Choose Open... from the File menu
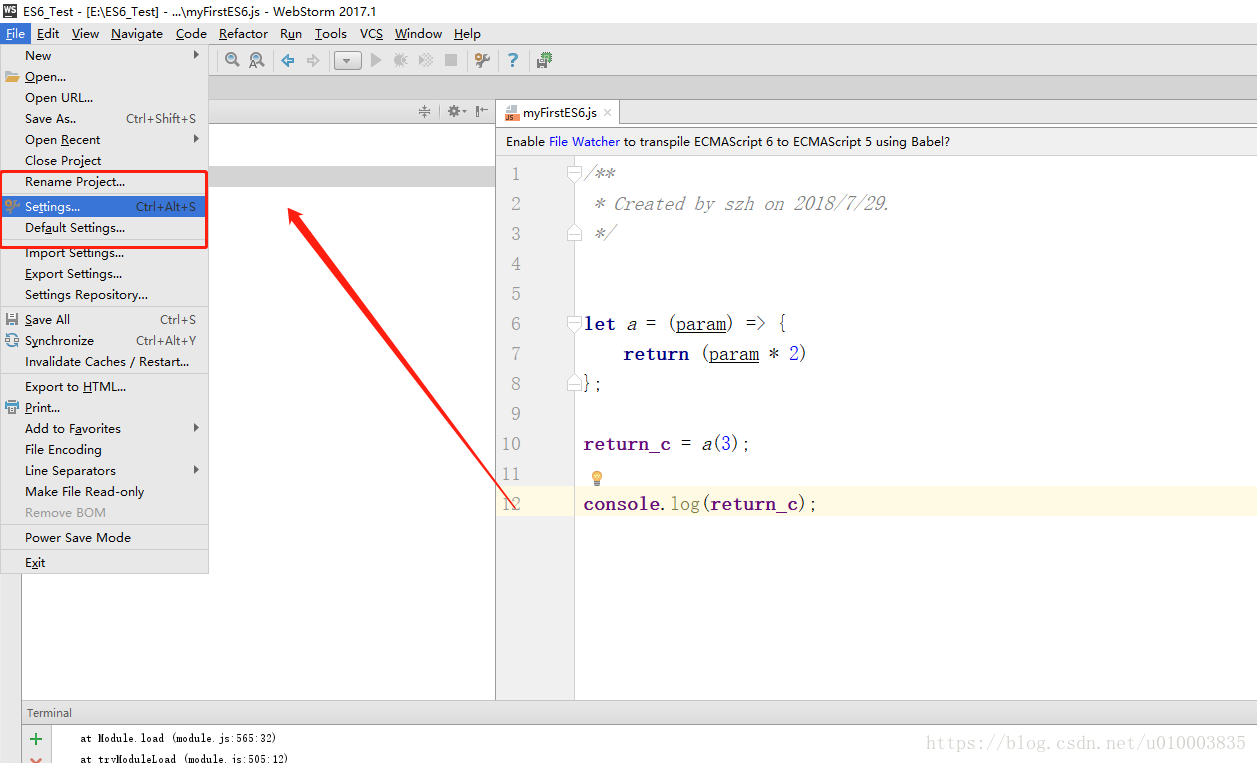The height and width of the screenshot is (763, 1257). point(104,77)
